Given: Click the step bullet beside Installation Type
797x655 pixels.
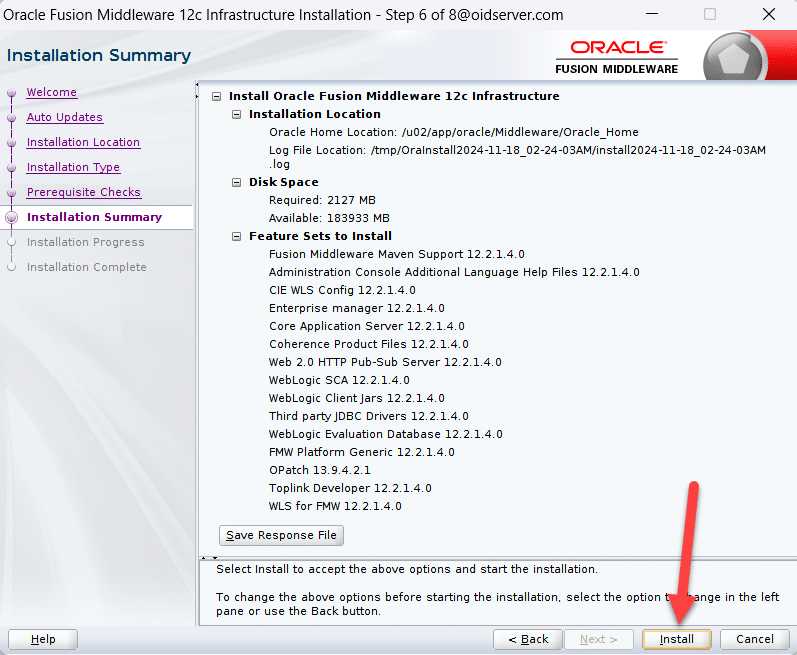Looking at the screenshot, I should point(12,168).
